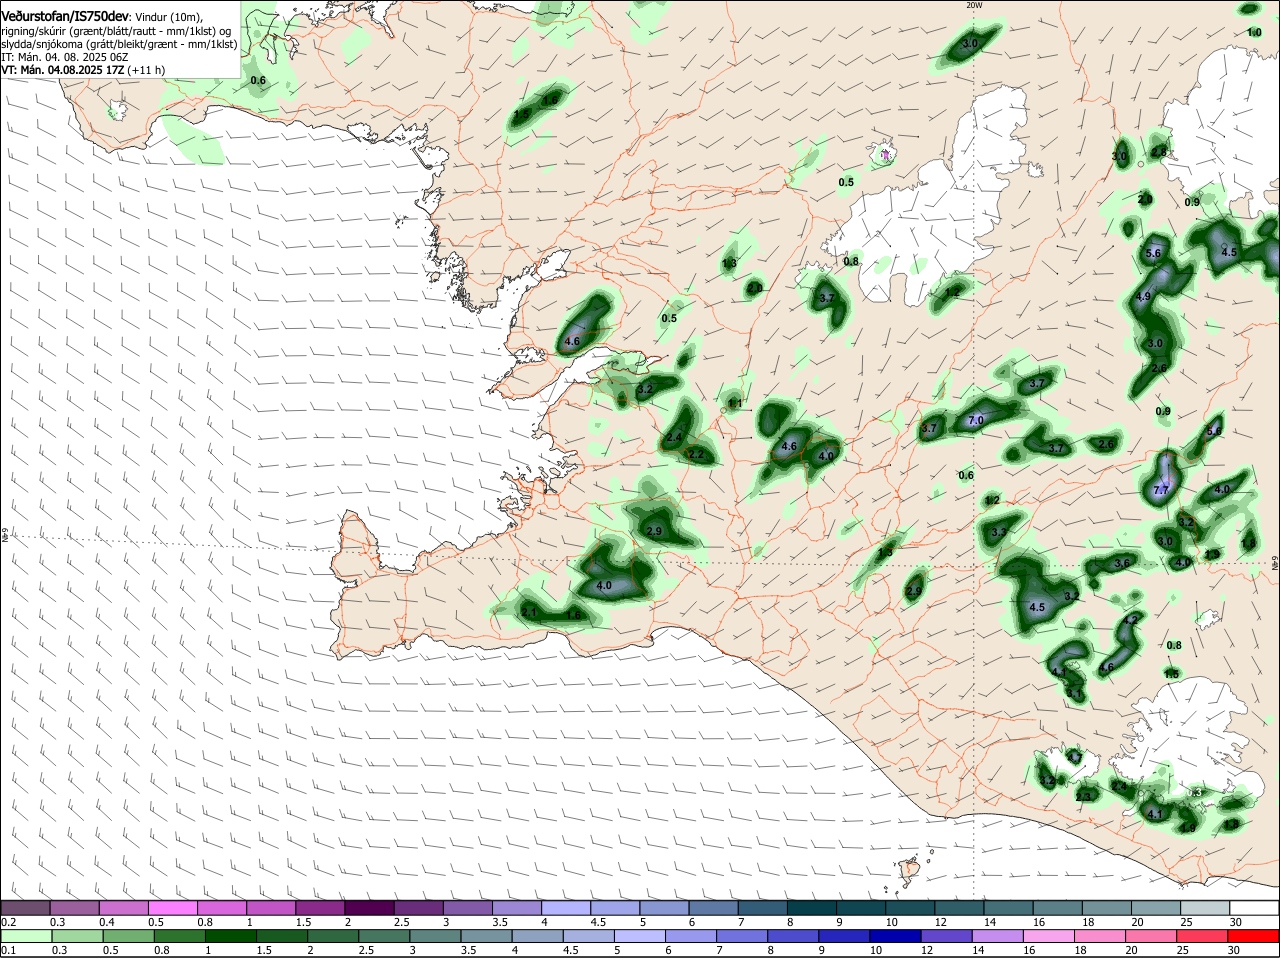Click the 7.7 precipitation value on the map
Image resolution: width=1280 pixels, height=958 pixels.
(x=1161, y=490)
